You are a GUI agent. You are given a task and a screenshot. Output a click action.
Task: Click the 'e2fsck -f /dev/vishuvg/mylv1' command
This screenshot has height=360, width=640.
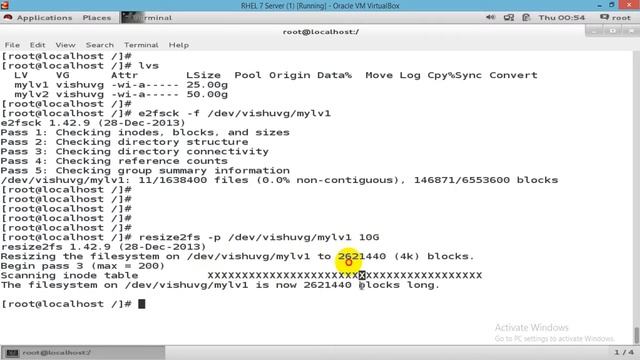pos(234,113)
